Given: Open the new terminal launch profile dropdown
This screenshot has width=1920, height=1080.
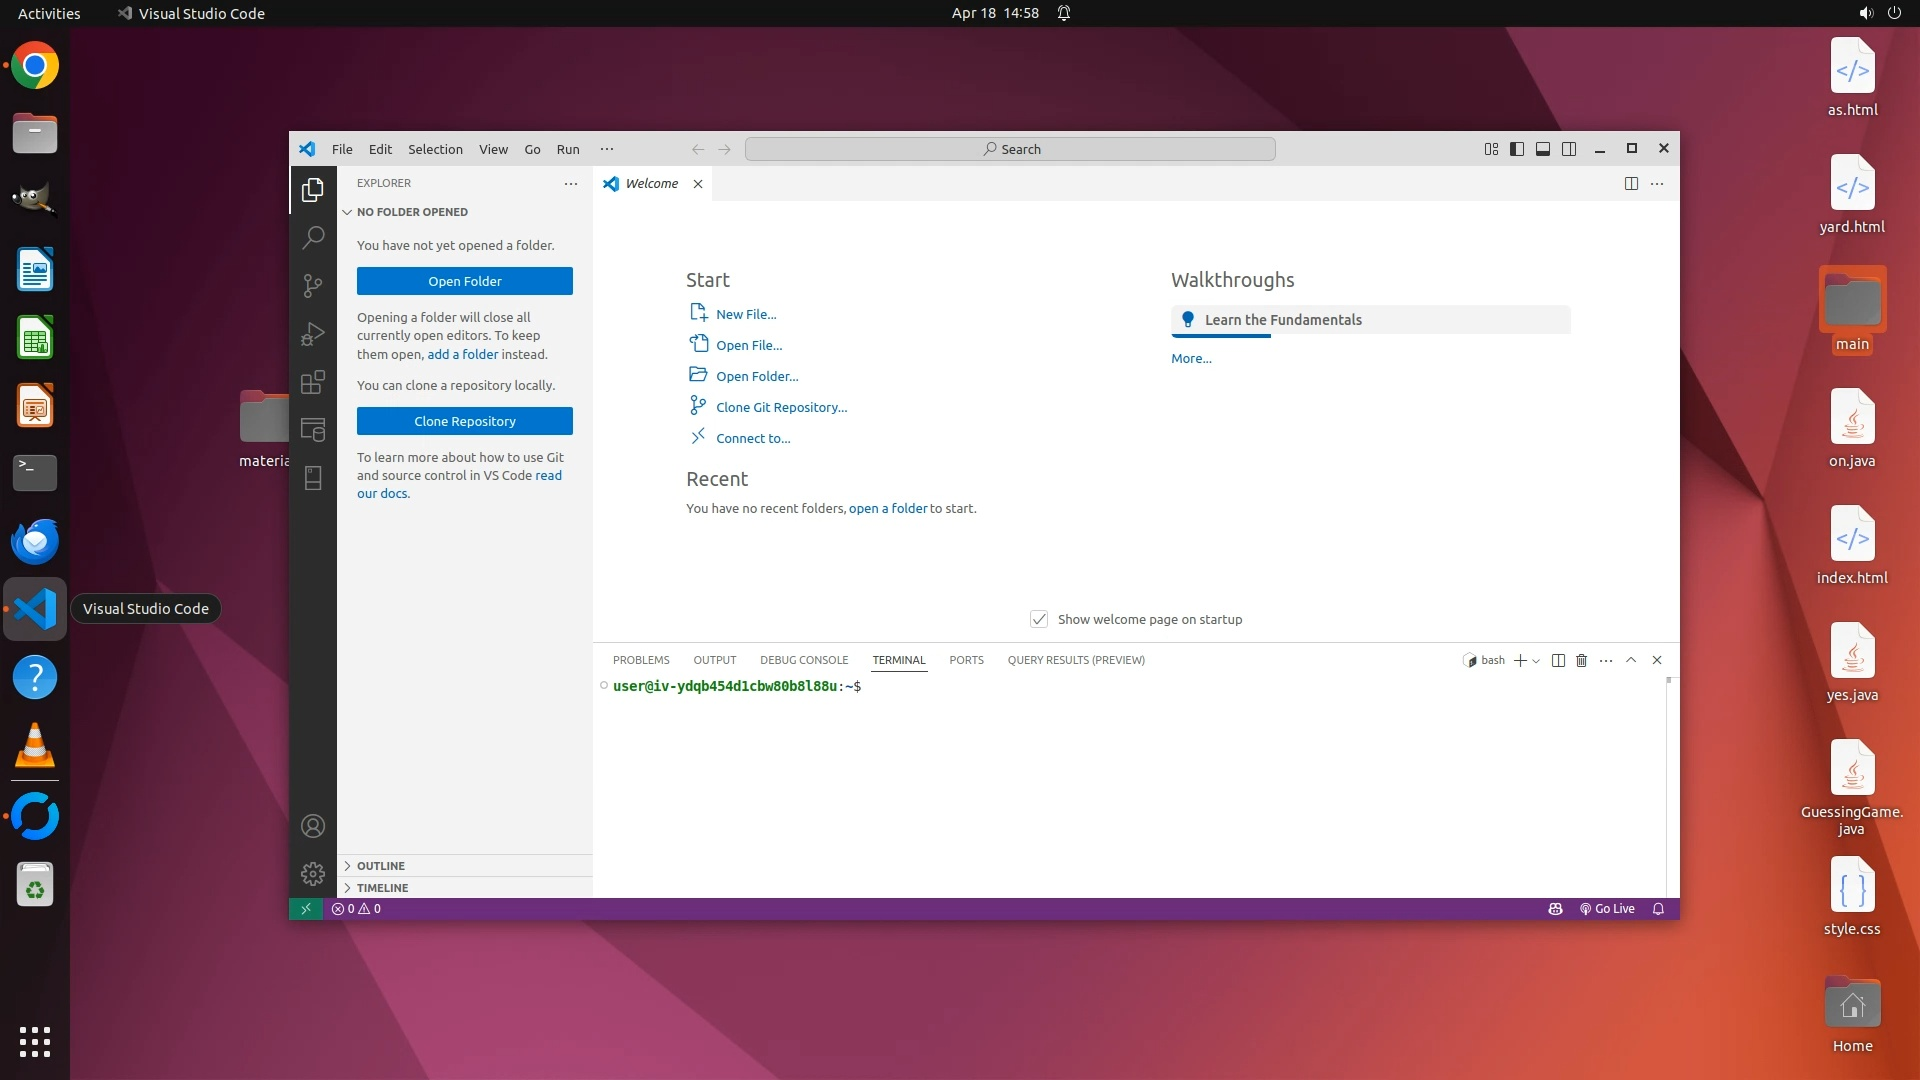Looking at the screenshot, I should [x=1537, y=661].
